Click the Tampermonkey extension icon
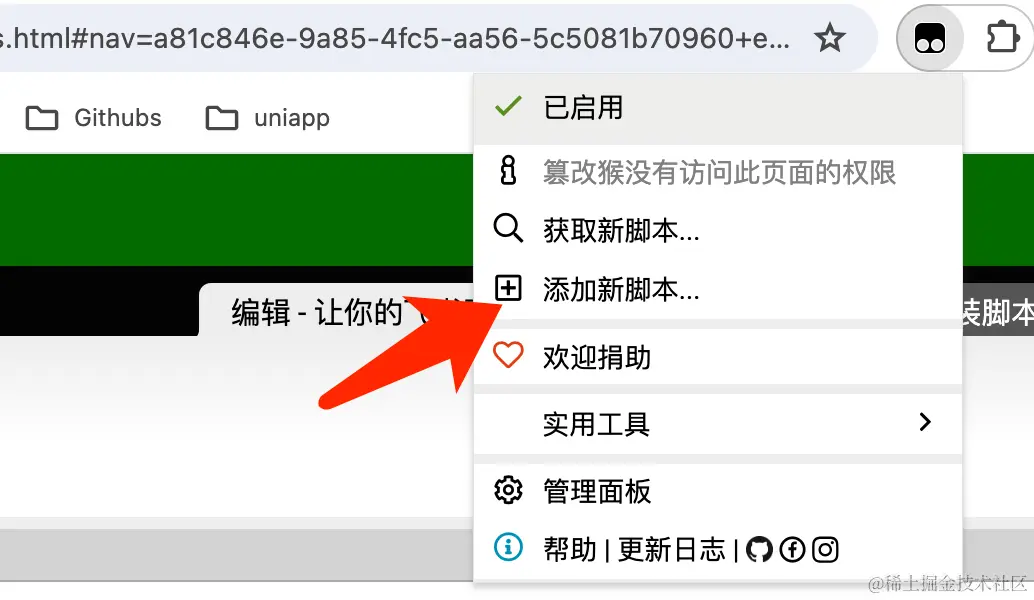 pyautogui.click(x=930, y=38)
